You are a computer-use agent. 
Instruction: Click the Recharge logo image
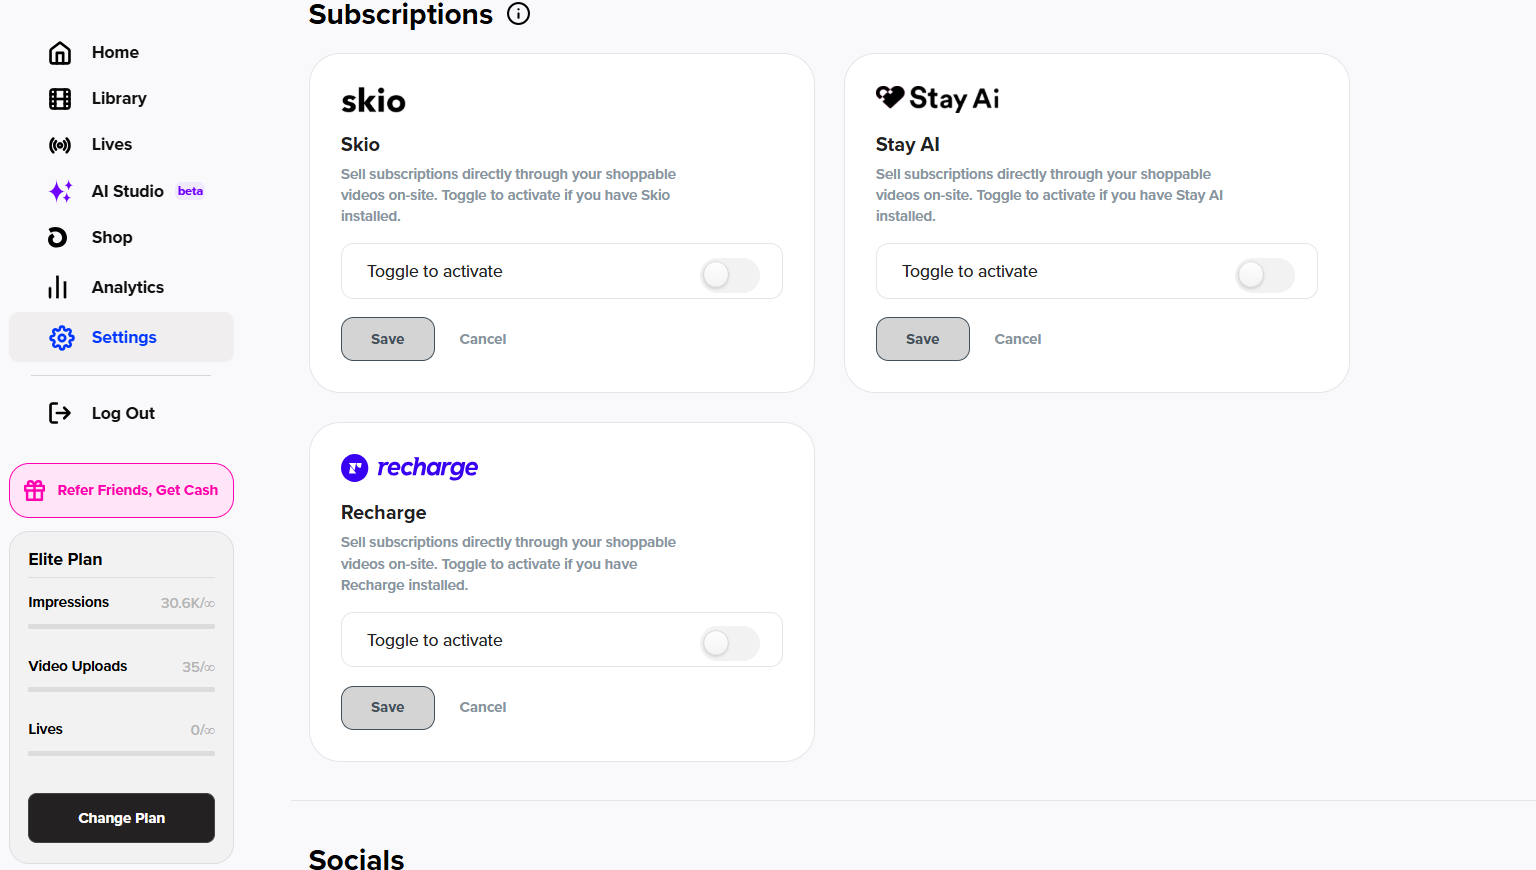pyautogui.click(x=410, y=468)
